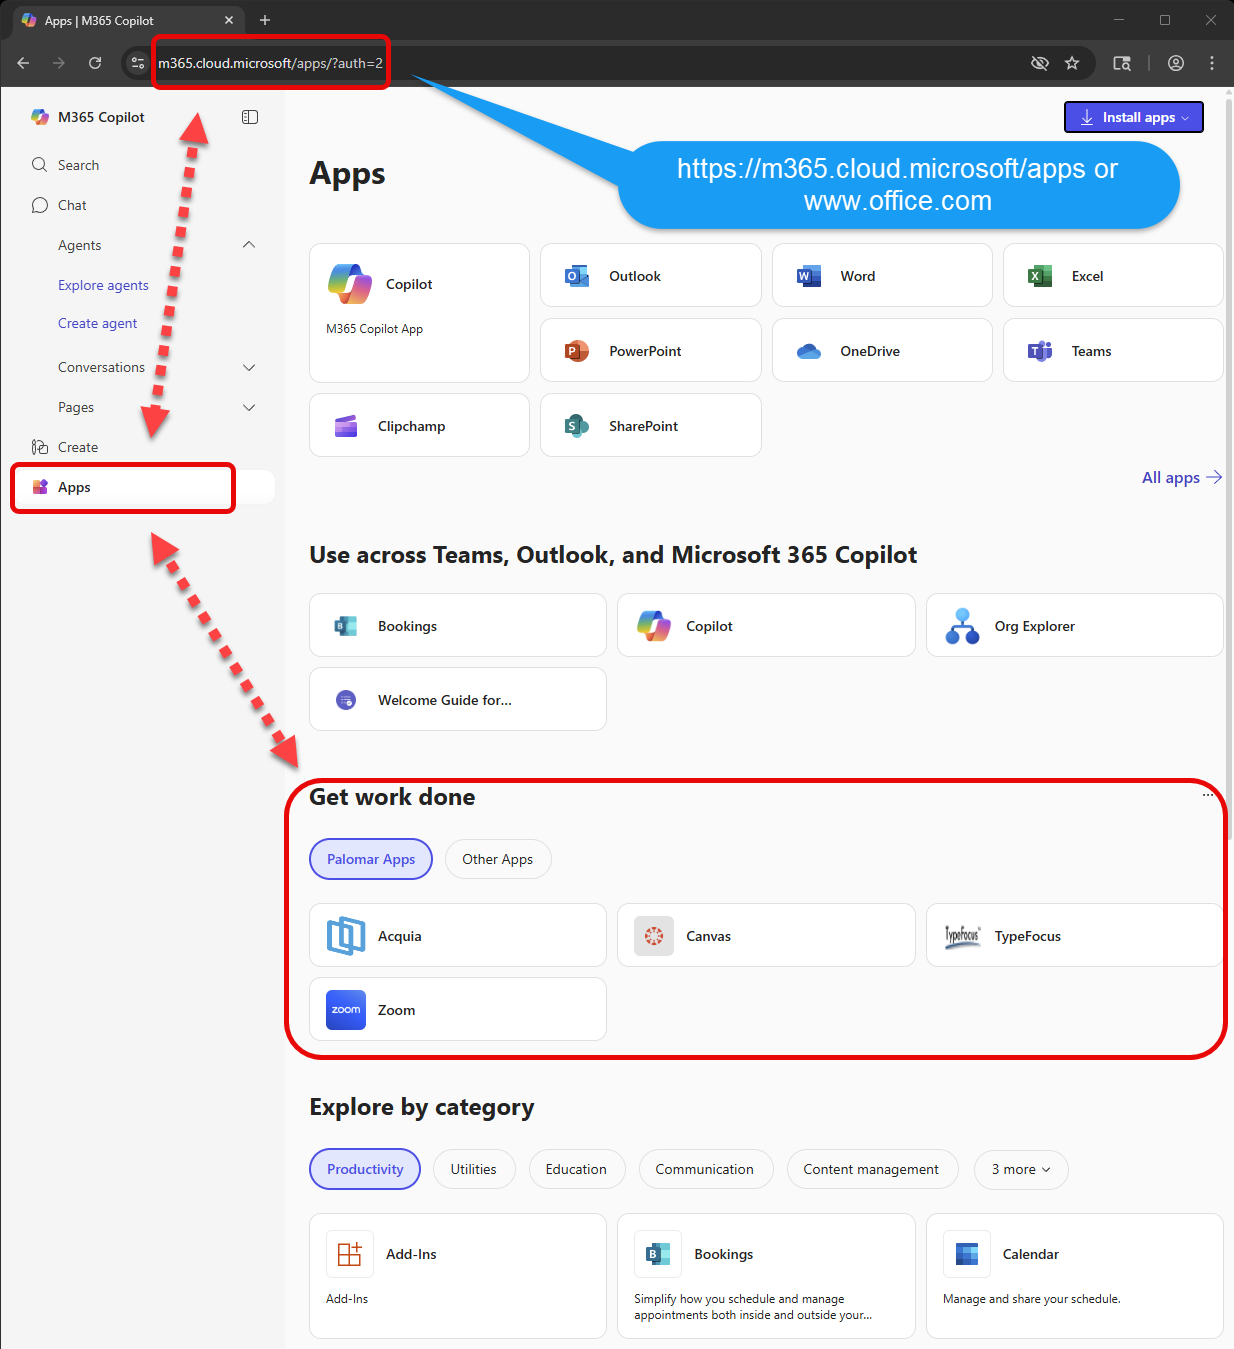Switch to the Education category
This screenshot has width=1234, height=1349.
tap(576, 1169)
